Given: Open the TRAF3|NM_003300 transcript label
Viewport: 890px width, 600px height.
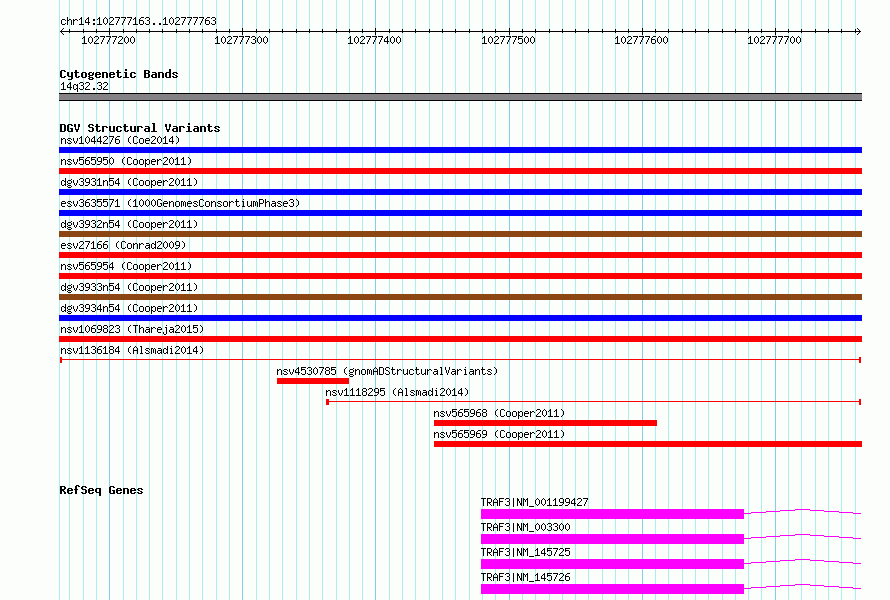Looking at the screenshot, I should coord(525,527).
